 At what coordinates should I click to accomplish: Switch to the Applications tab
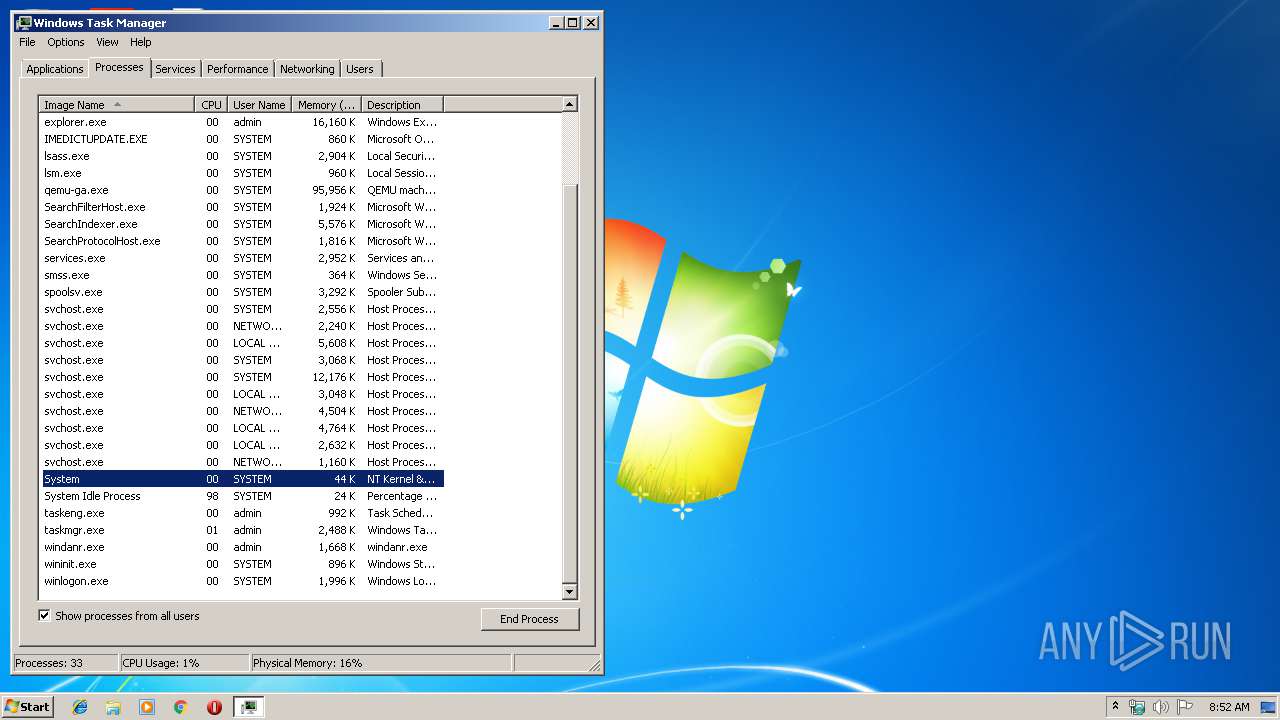coord(55,69)
